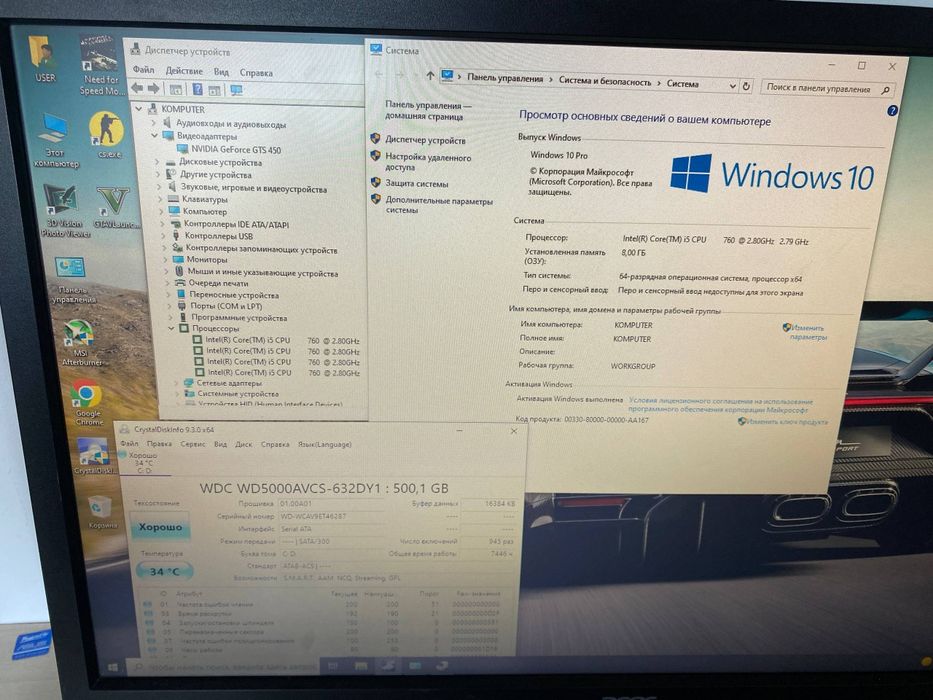Click the search magnifier in control panel search
Screen dimensions: 933x700
click(885, 90)
